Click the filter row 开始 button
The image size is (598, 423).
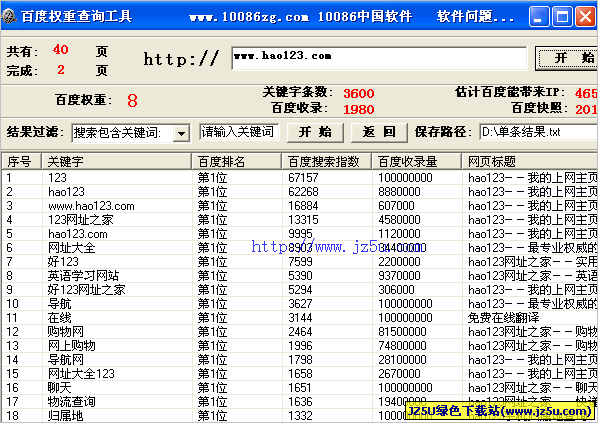click(315, 132)
